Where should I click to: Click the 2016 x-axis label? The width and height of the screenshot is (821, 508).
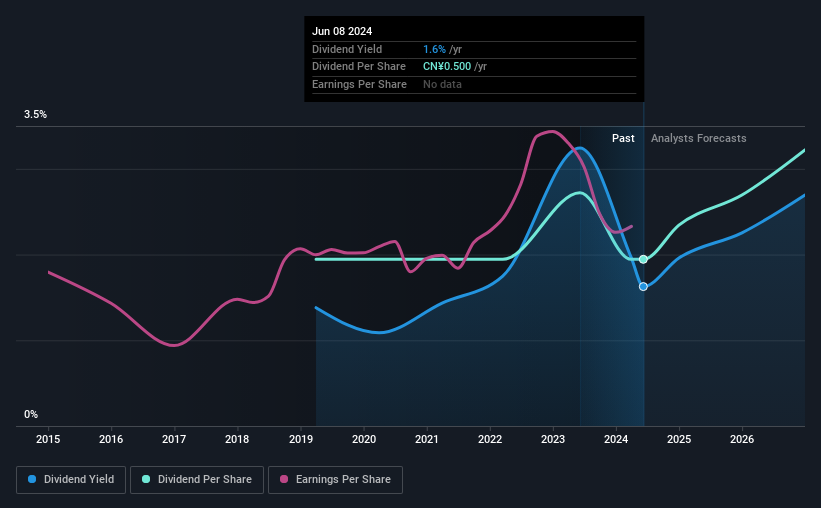point(111,439)
